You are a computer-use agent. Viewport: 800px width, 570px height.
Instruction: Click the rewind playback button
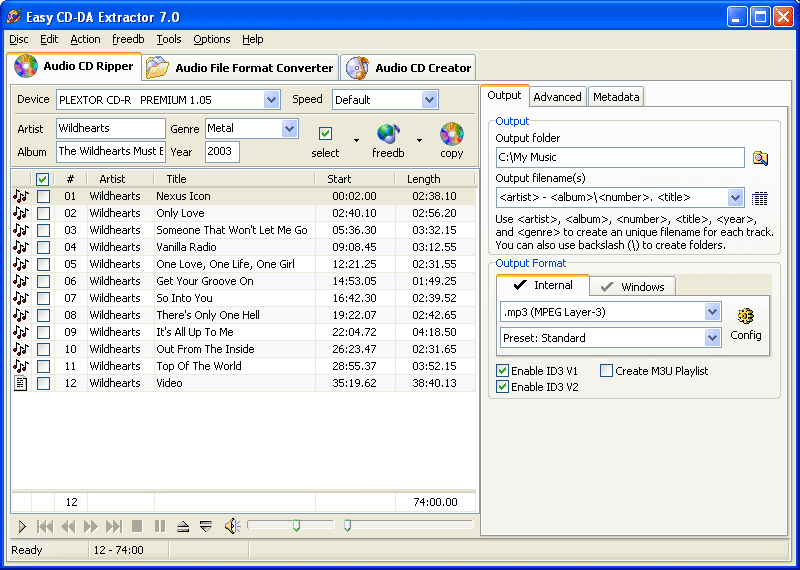tap(68, 526)
